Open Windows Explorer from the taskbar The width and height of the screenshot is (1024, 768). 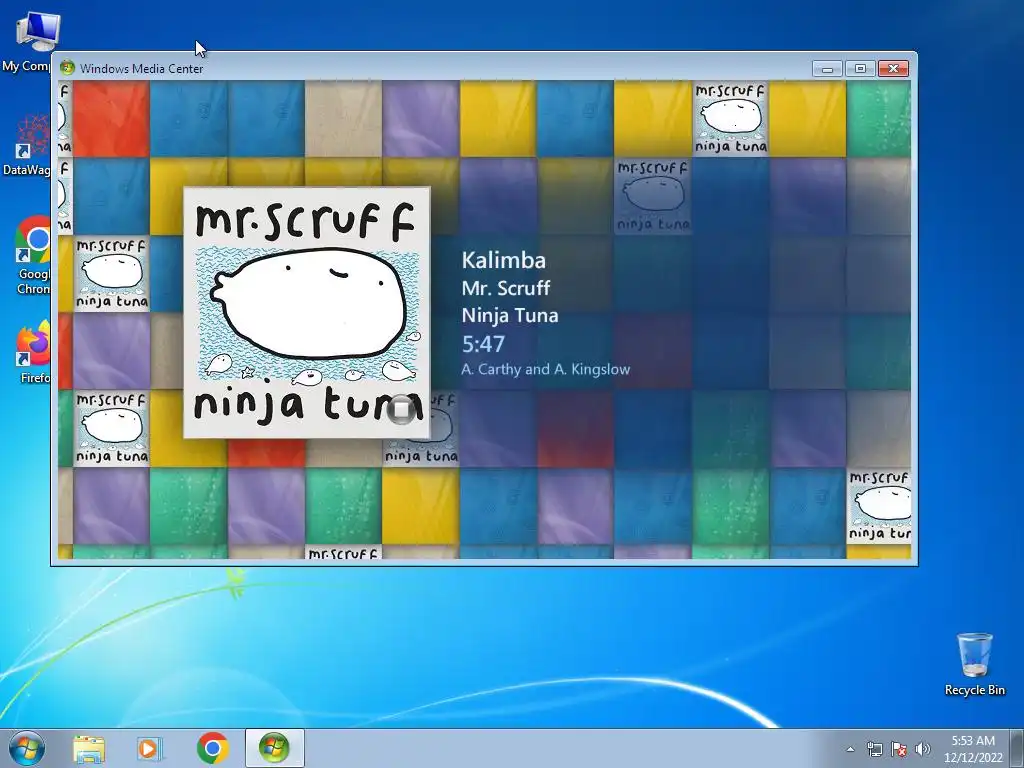tap(89, 748)
